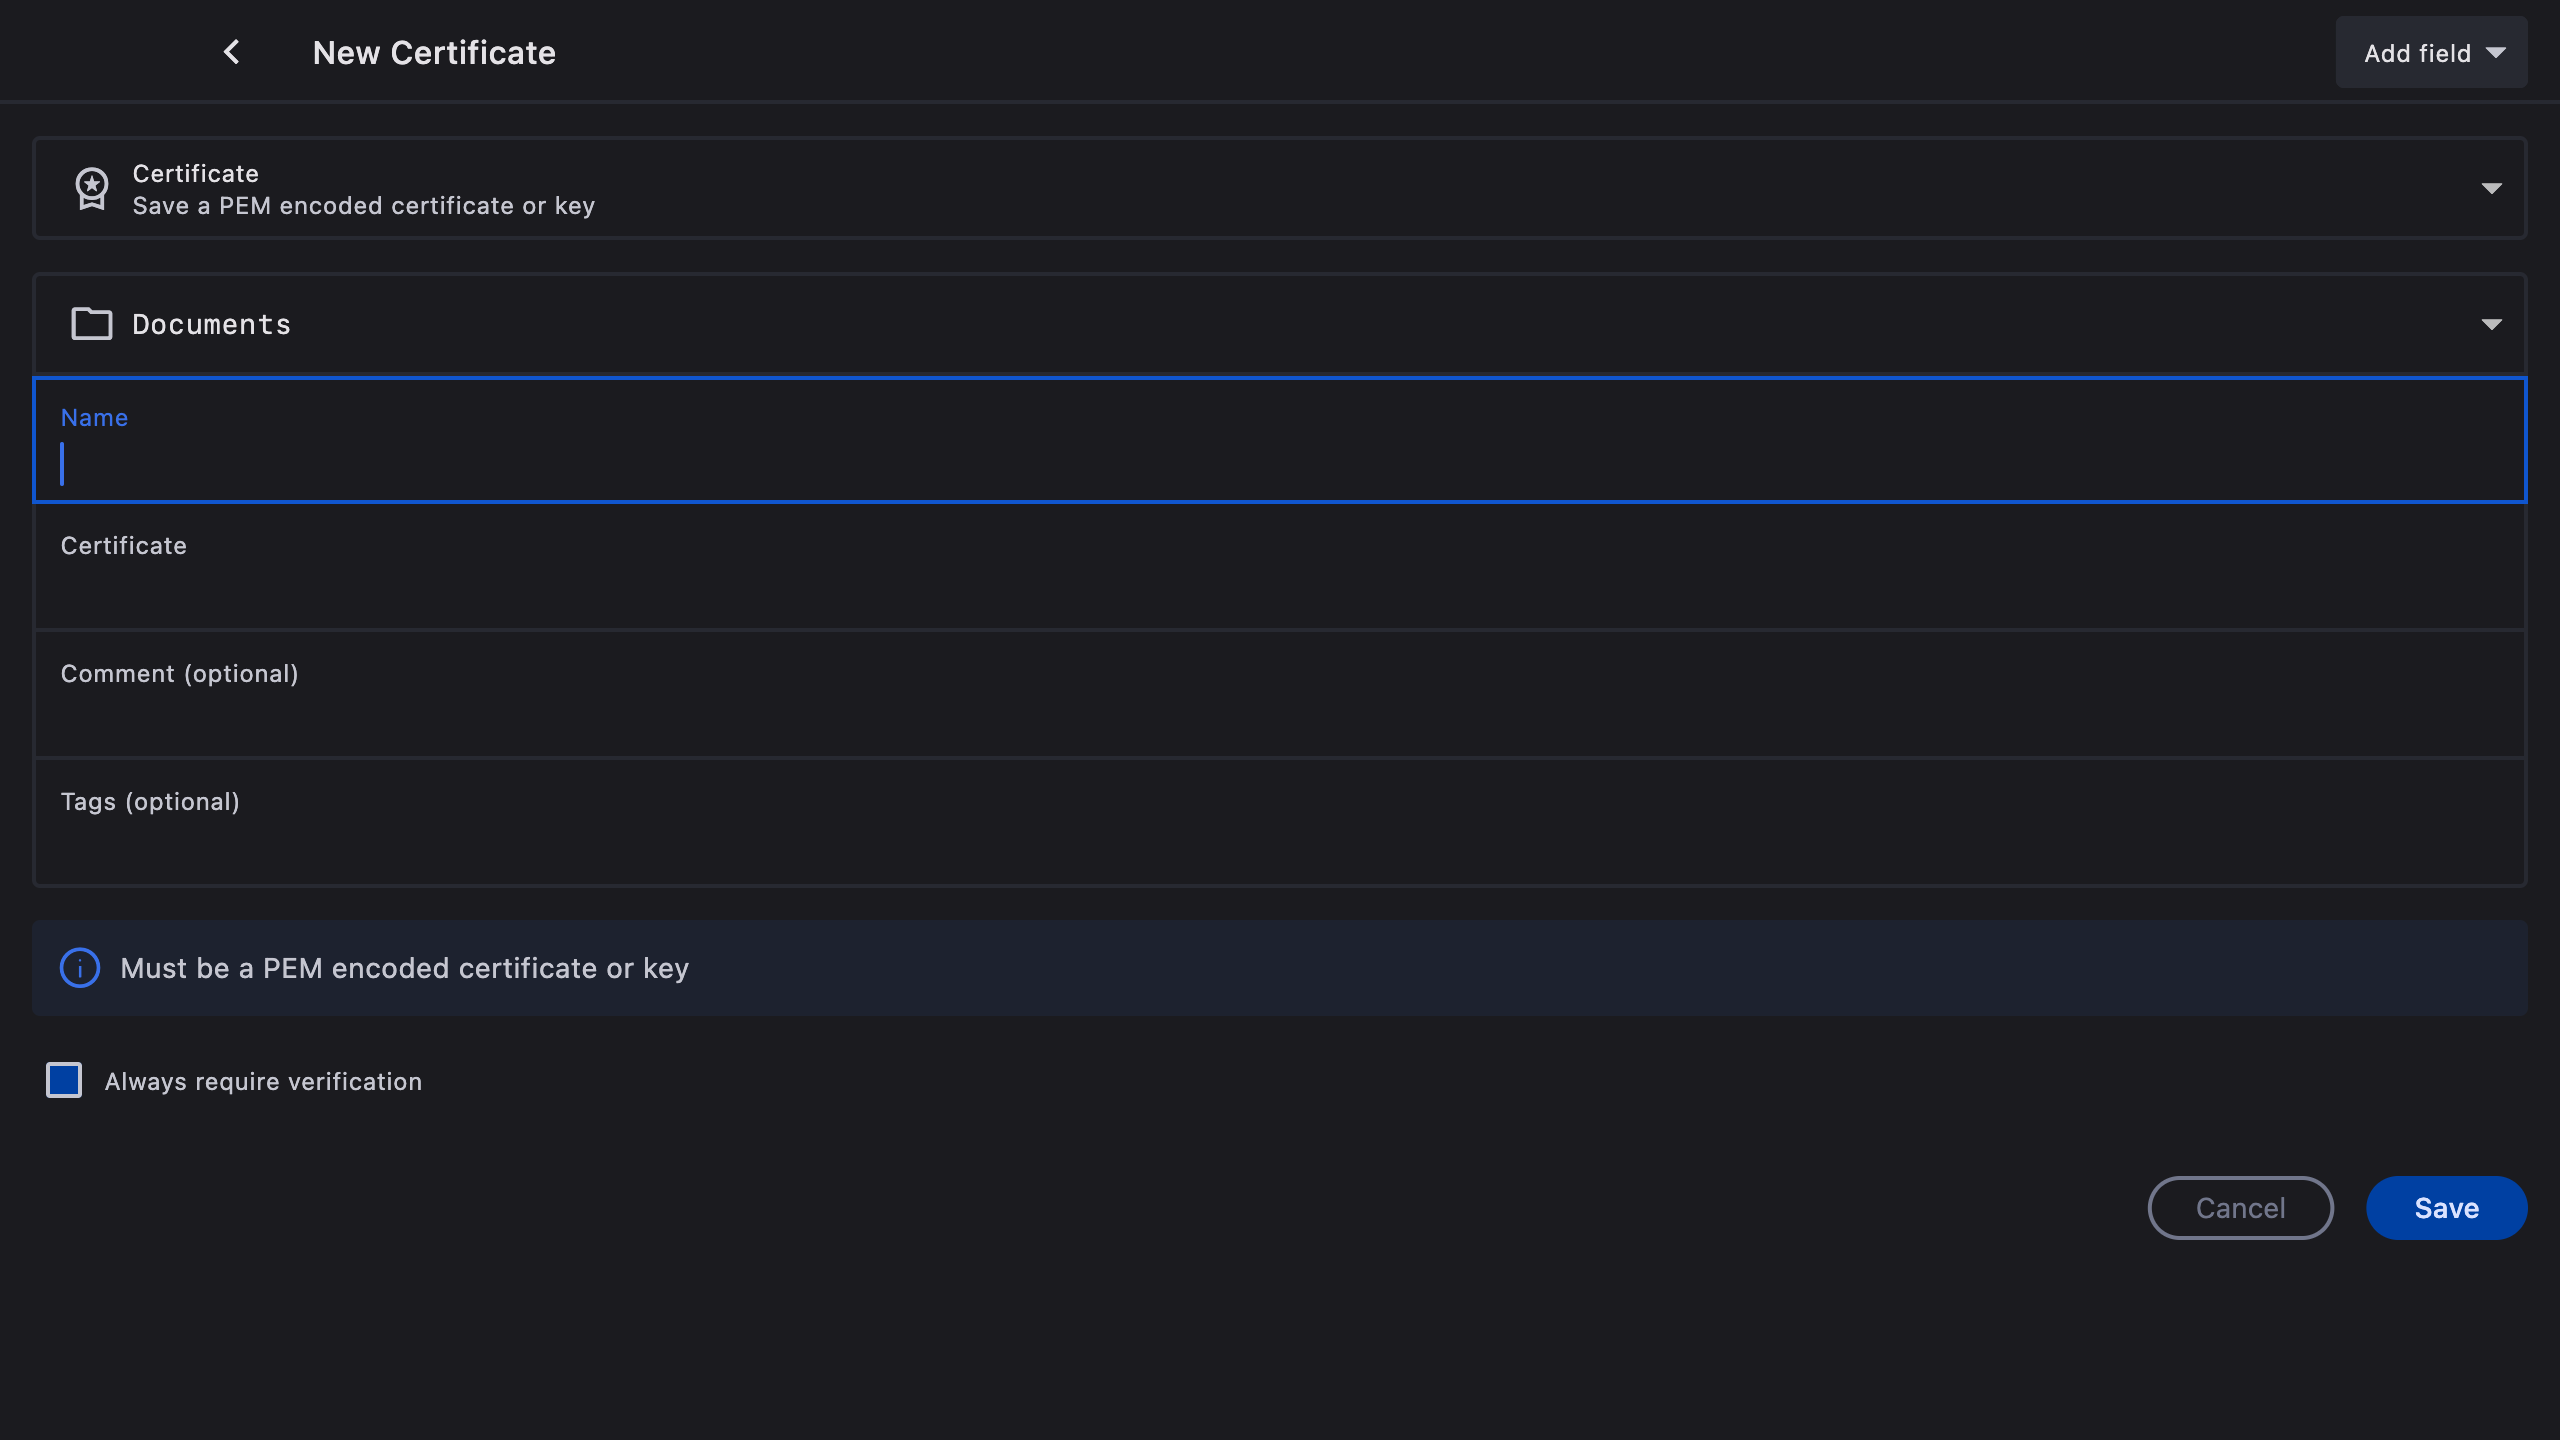2560x1440 pixels.
Task: Focus the Name input field
Action: (1280, 464)
